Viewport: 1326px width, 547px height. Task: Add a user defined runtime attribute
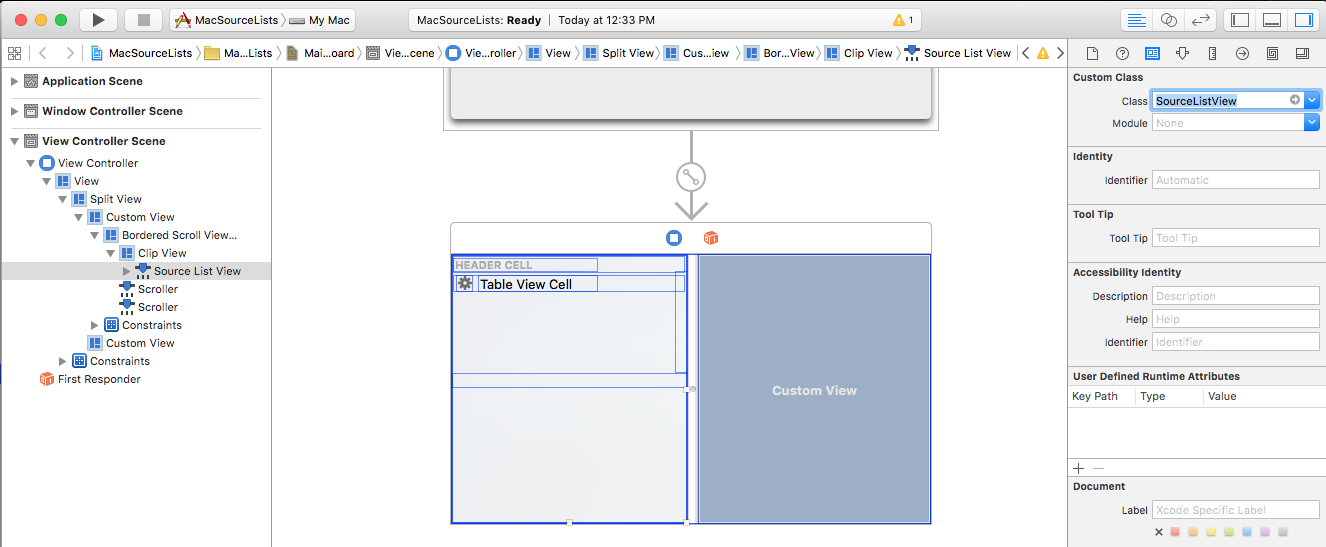click(1078, 468)
